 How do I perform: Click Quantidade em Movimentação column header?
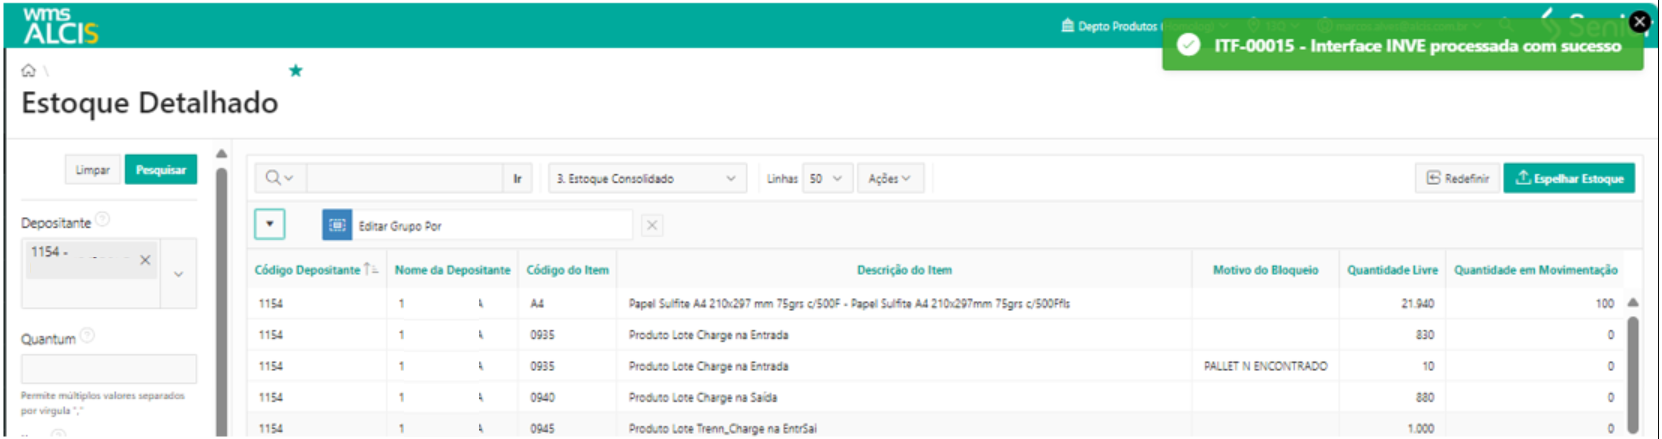click(1535, 270)
